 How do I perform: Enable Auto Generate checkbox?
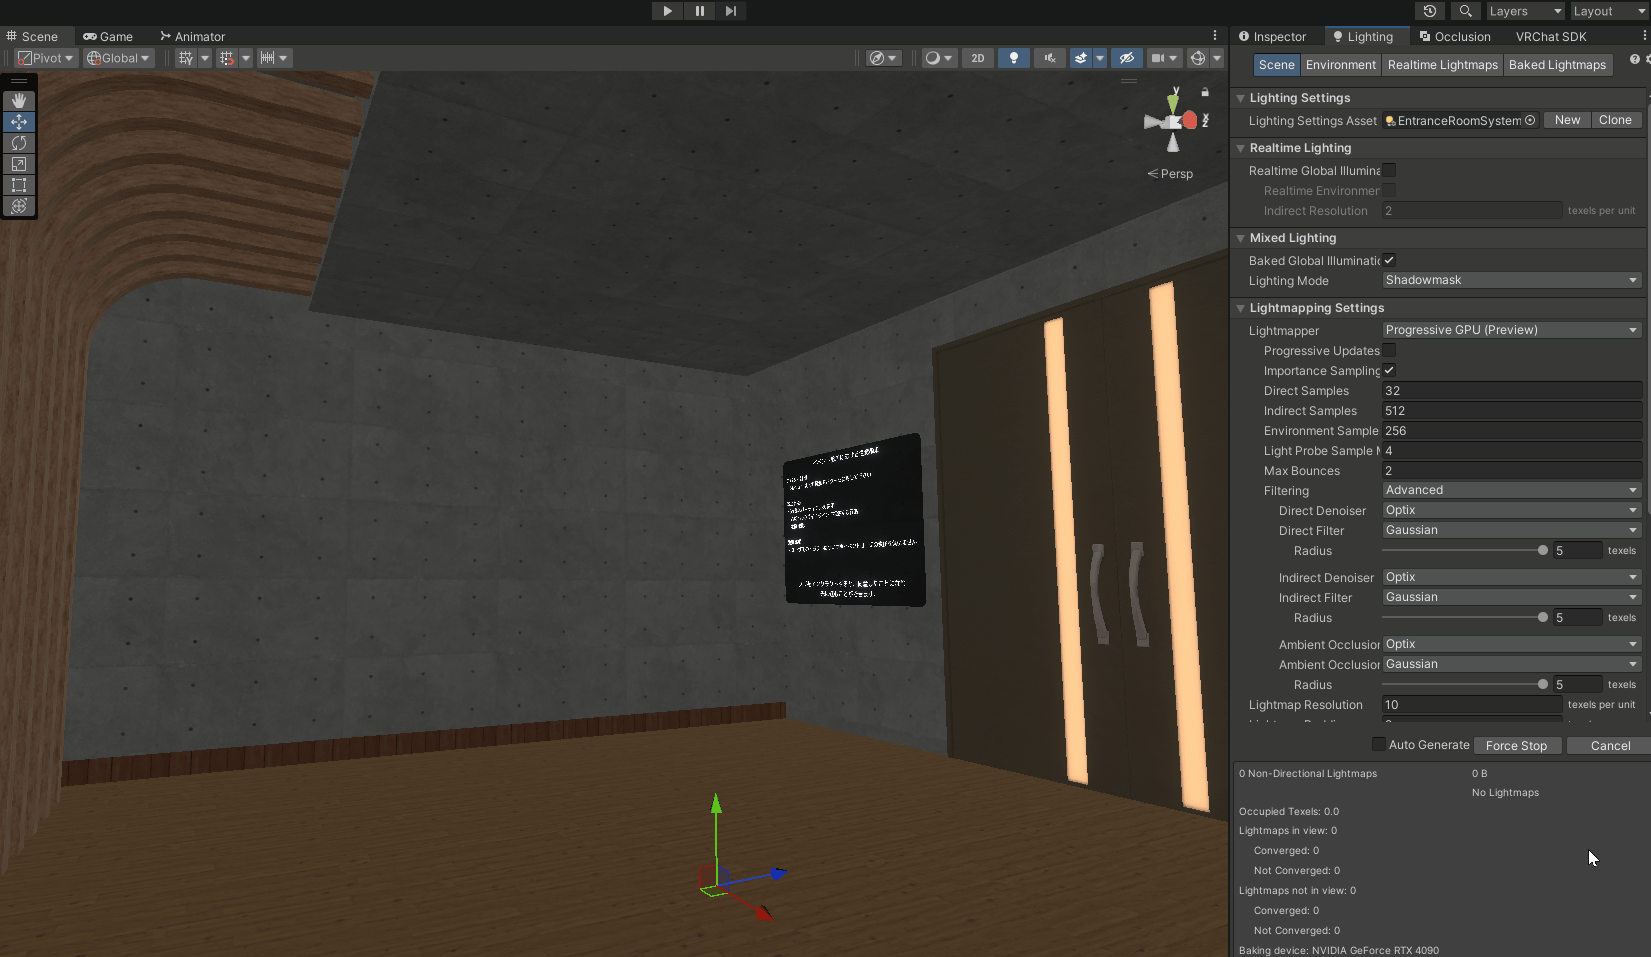tap(1379, 745)
